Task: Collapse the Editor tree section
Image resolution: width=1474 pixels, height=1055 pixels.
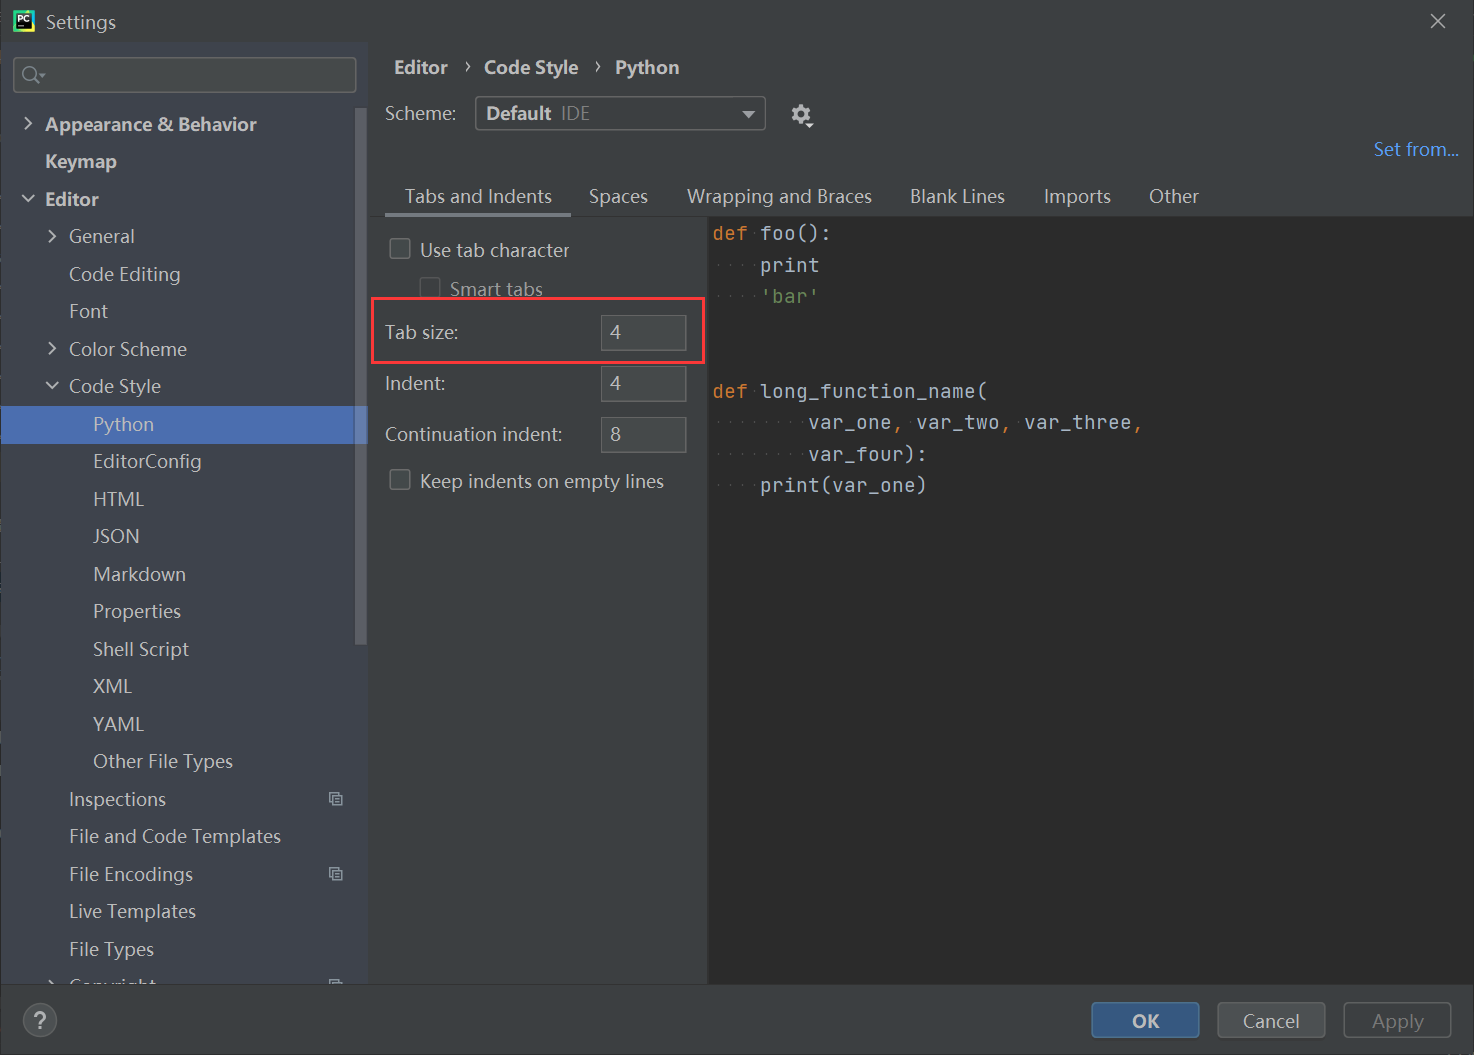Action: click(28, 198)
